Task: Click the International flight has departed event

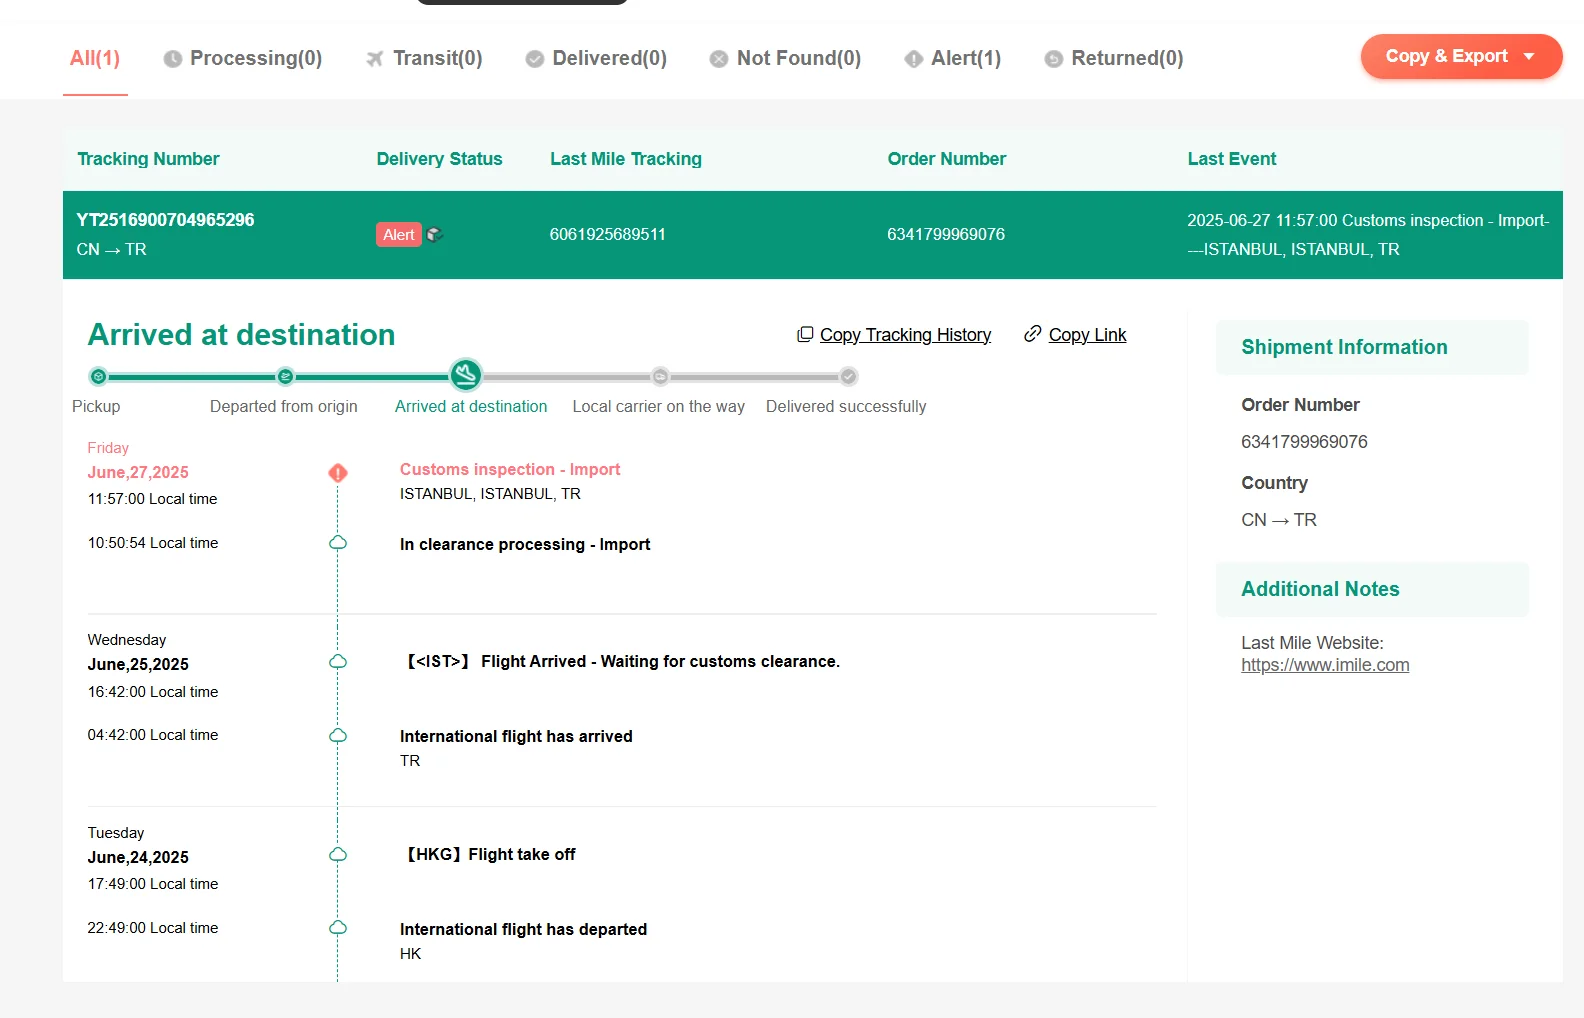Action: pos(523,929)
